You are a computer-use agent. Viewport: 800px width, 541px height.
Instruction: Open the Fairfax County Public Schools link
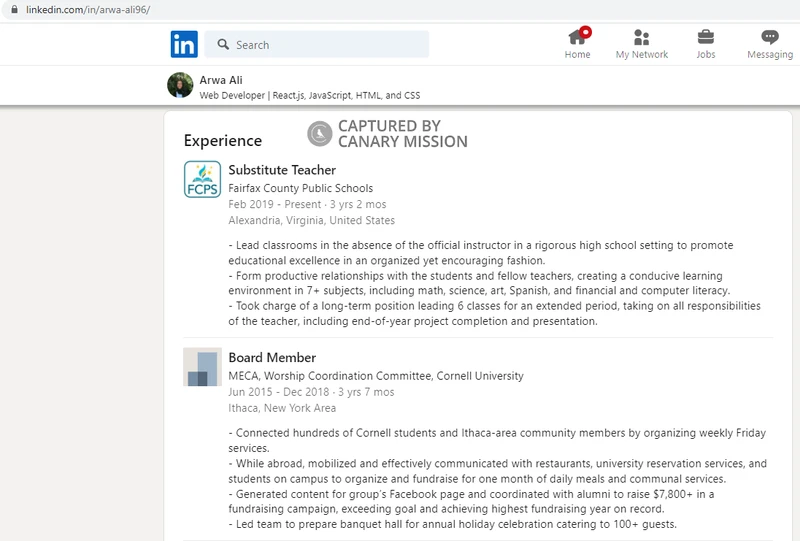click(301, 188)
